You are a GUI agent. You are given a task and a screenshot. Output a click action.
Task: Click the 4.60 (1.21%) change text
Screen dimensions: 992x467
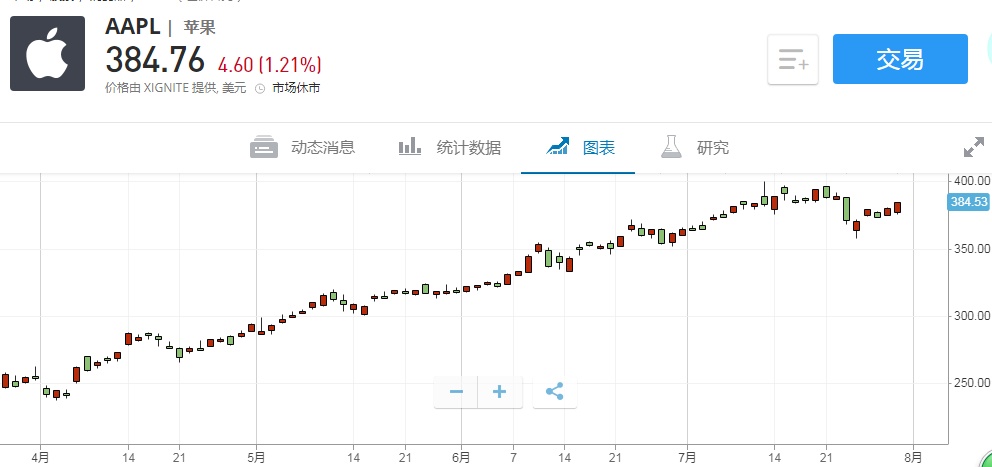tap(270, 65)
